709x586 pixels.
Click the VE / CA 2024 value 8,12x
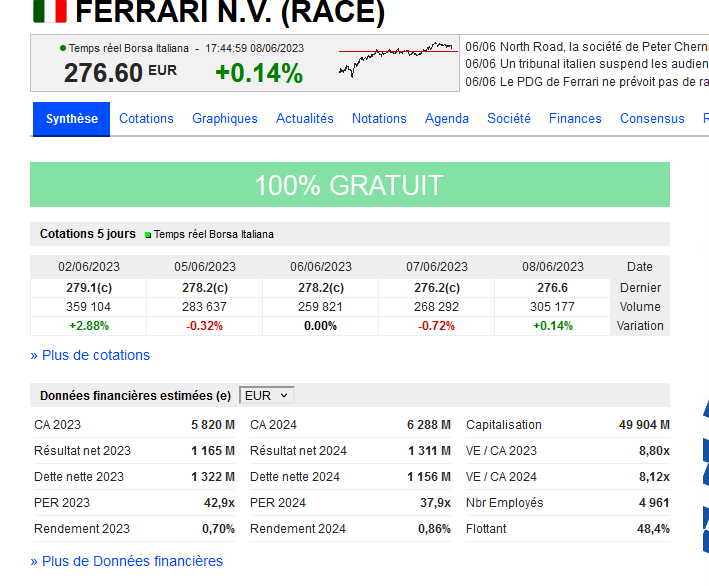654,477
